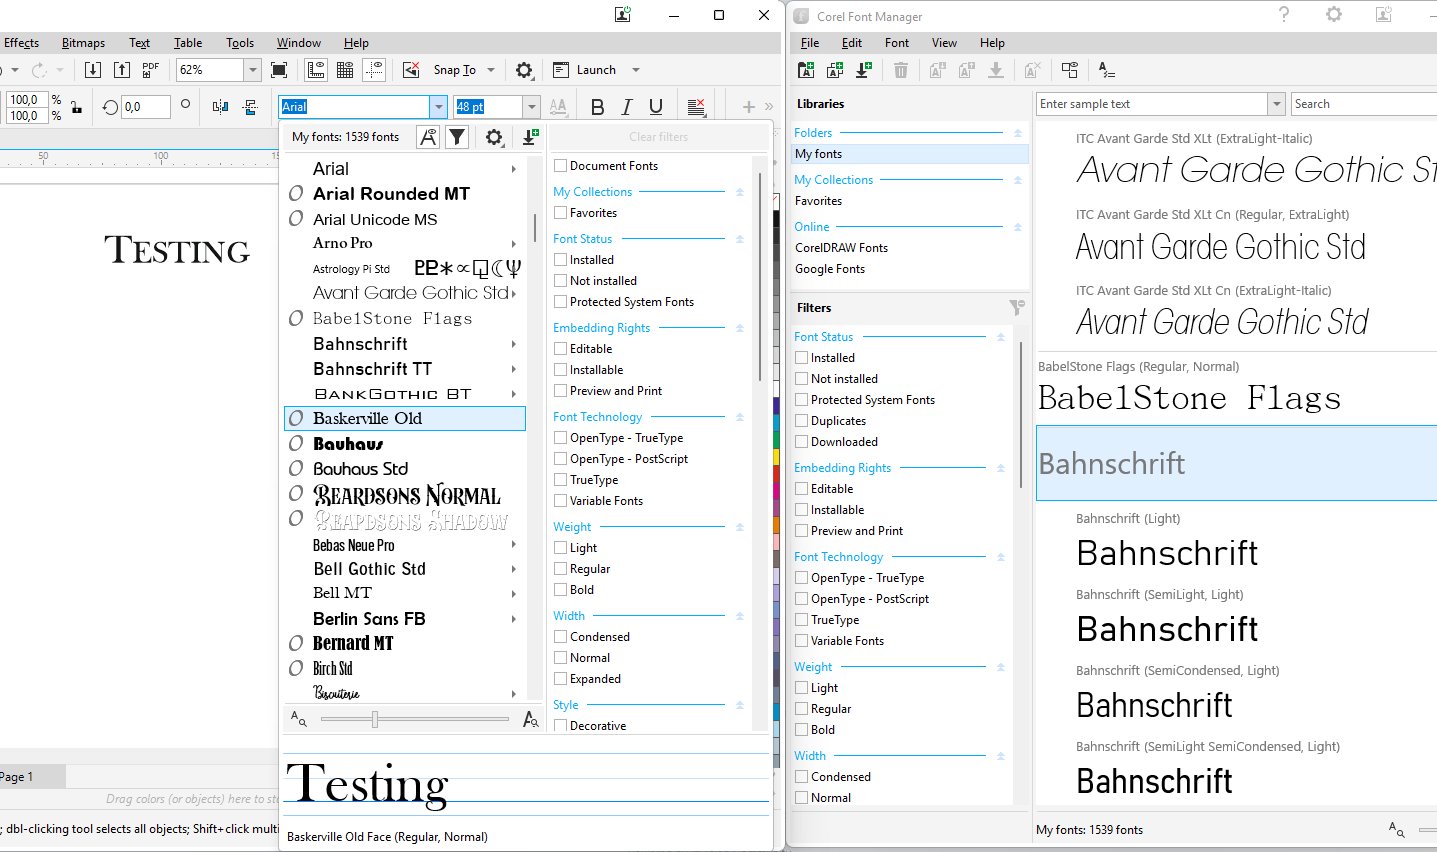1437x852 pixels.
Task: Collapse the Weight section in font list filters
Action: tap(740, 527)
